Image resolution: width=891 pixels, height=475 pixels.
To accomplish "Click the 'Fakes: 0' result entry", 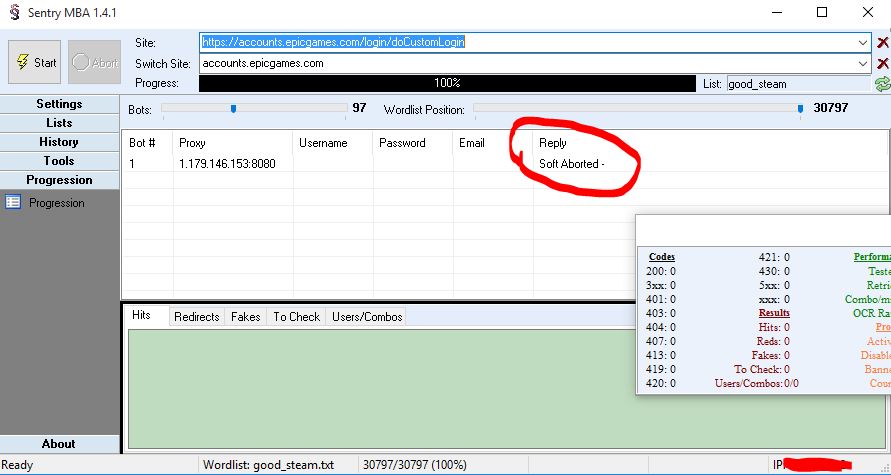I will [771, 355].
